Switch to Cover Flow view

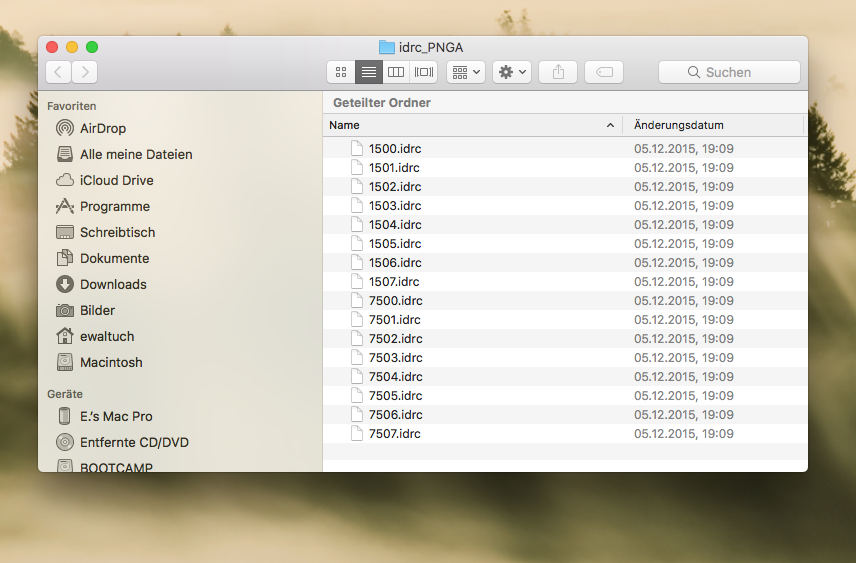click(424, 72)
